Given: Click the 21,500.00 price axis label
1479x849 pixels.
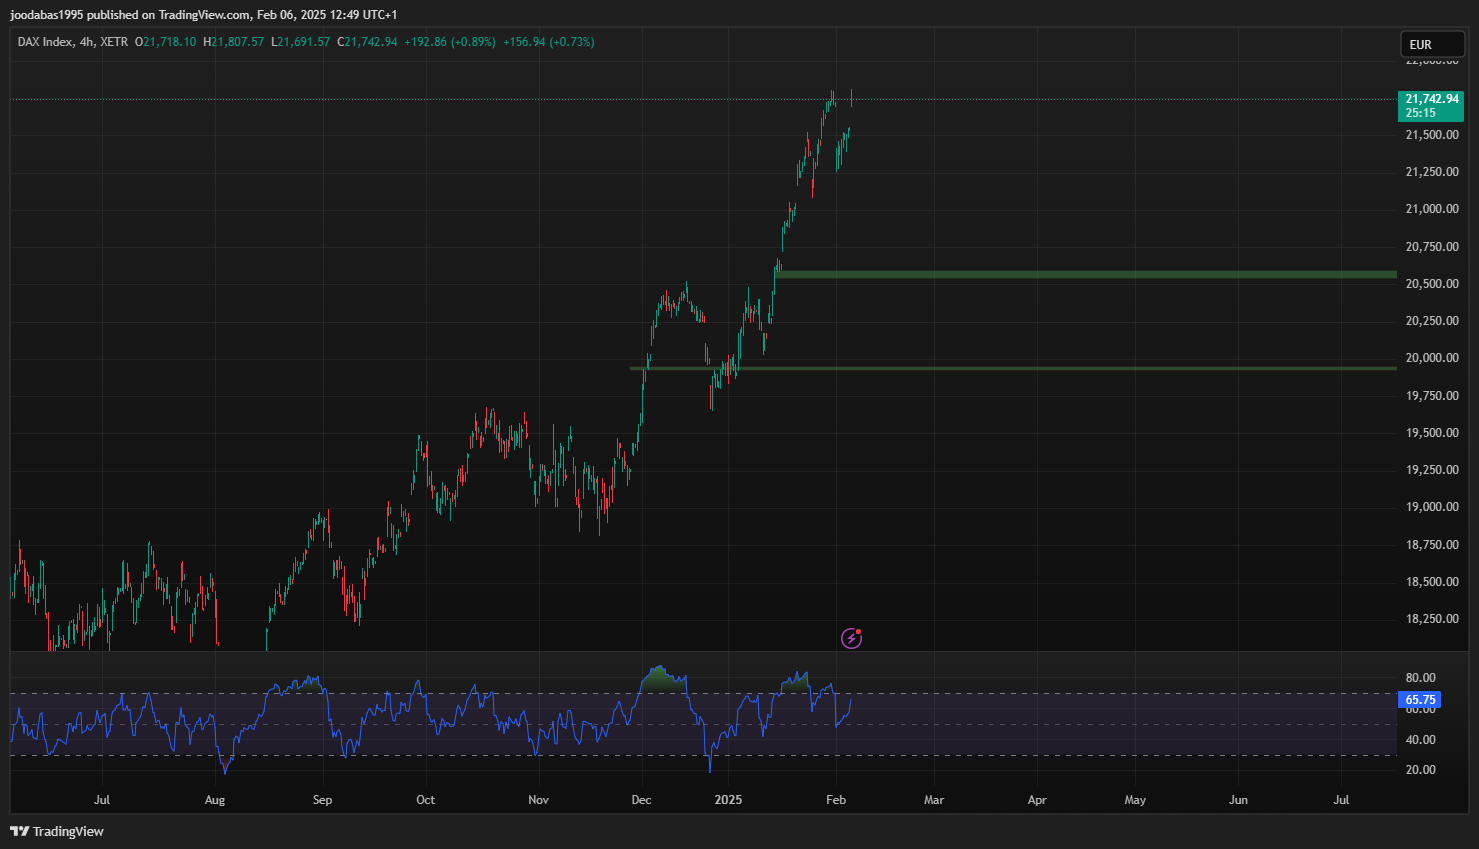Looking at the screenshot, I should pos(1432,135).
